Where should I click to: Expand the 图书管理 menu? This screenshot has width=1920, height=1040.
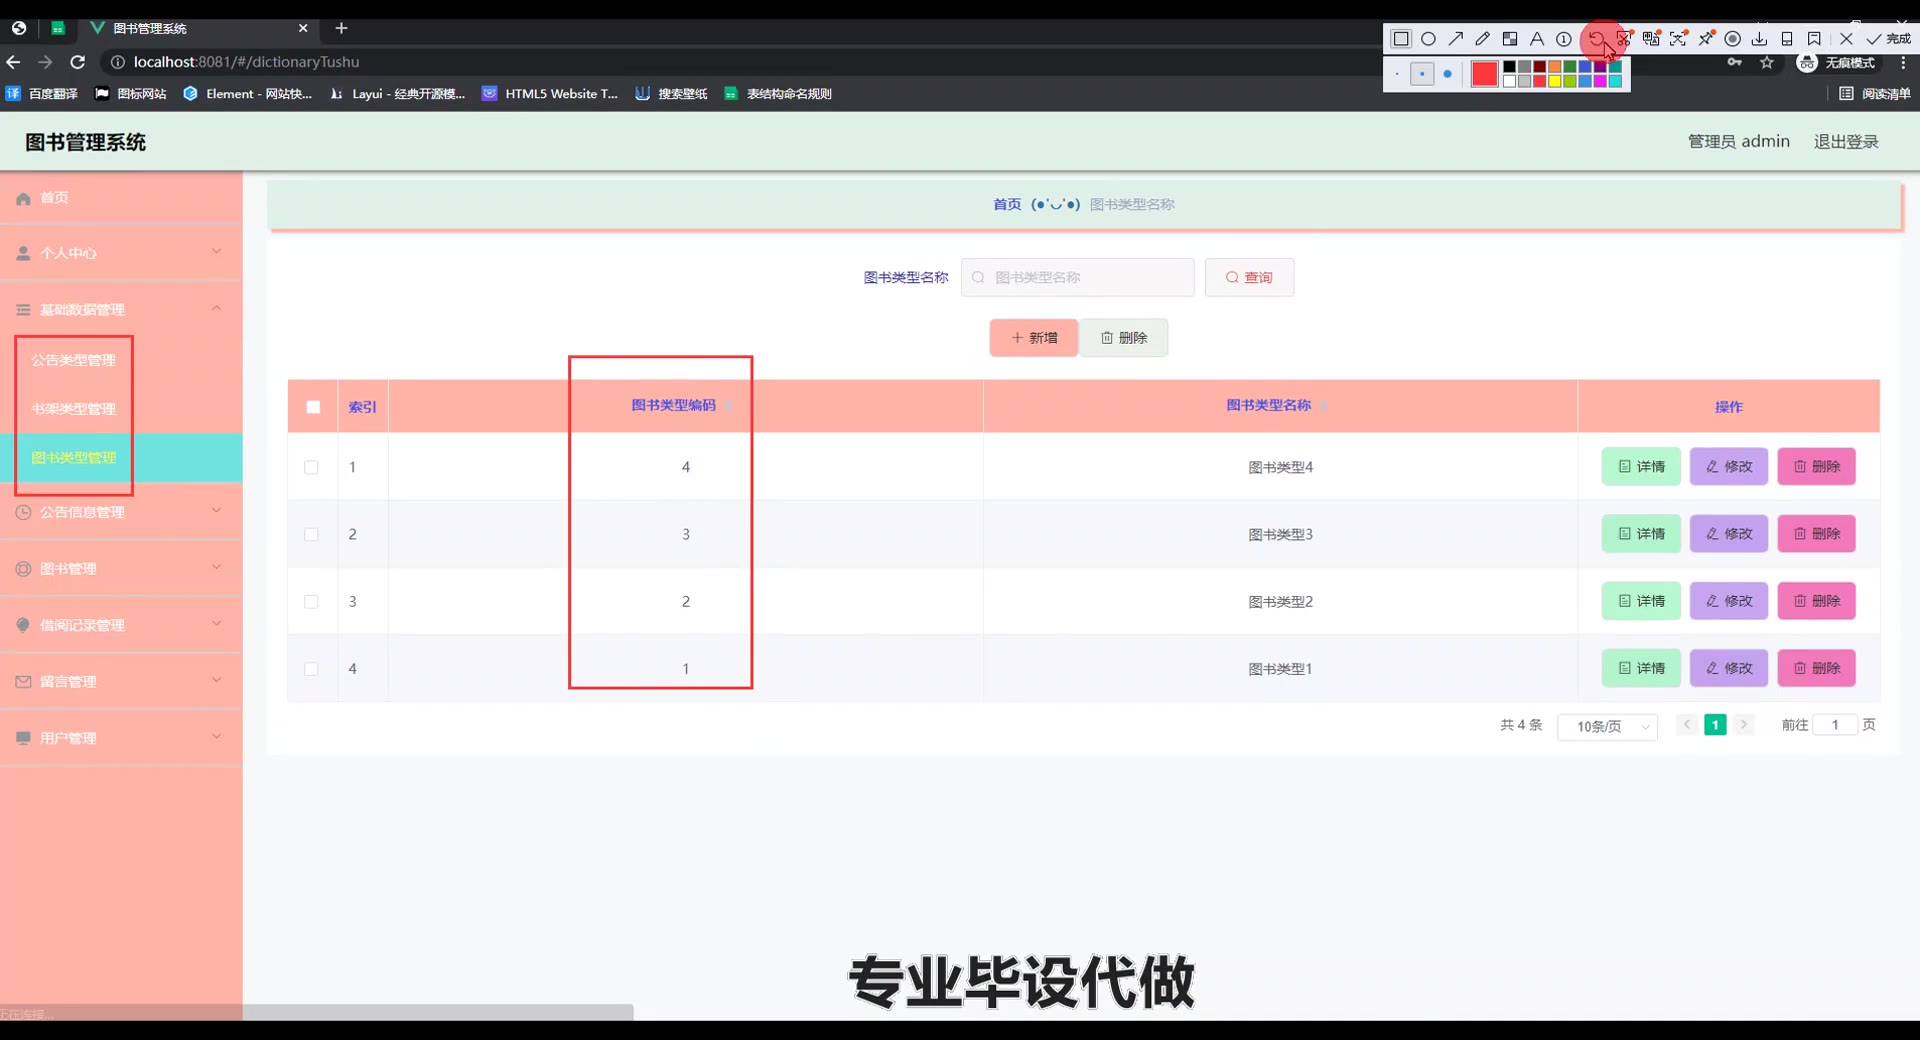pyautogui.click(x=121, y=569)
